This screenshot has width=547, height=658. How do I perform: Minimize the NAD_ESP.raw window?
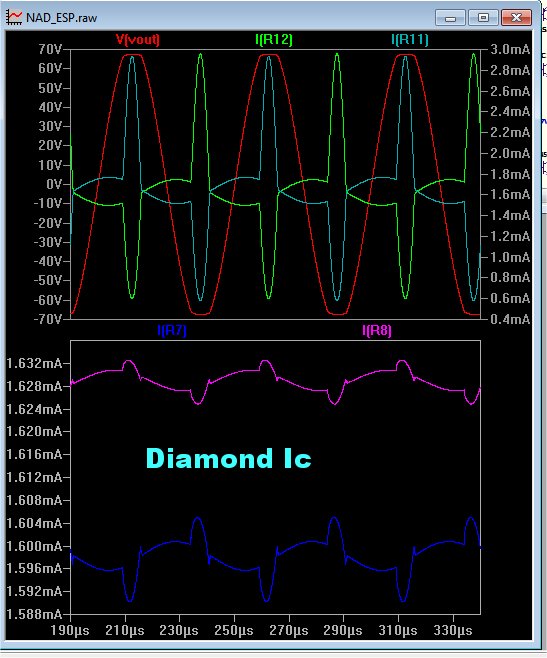pyautogui.click(x=450, y=18)
